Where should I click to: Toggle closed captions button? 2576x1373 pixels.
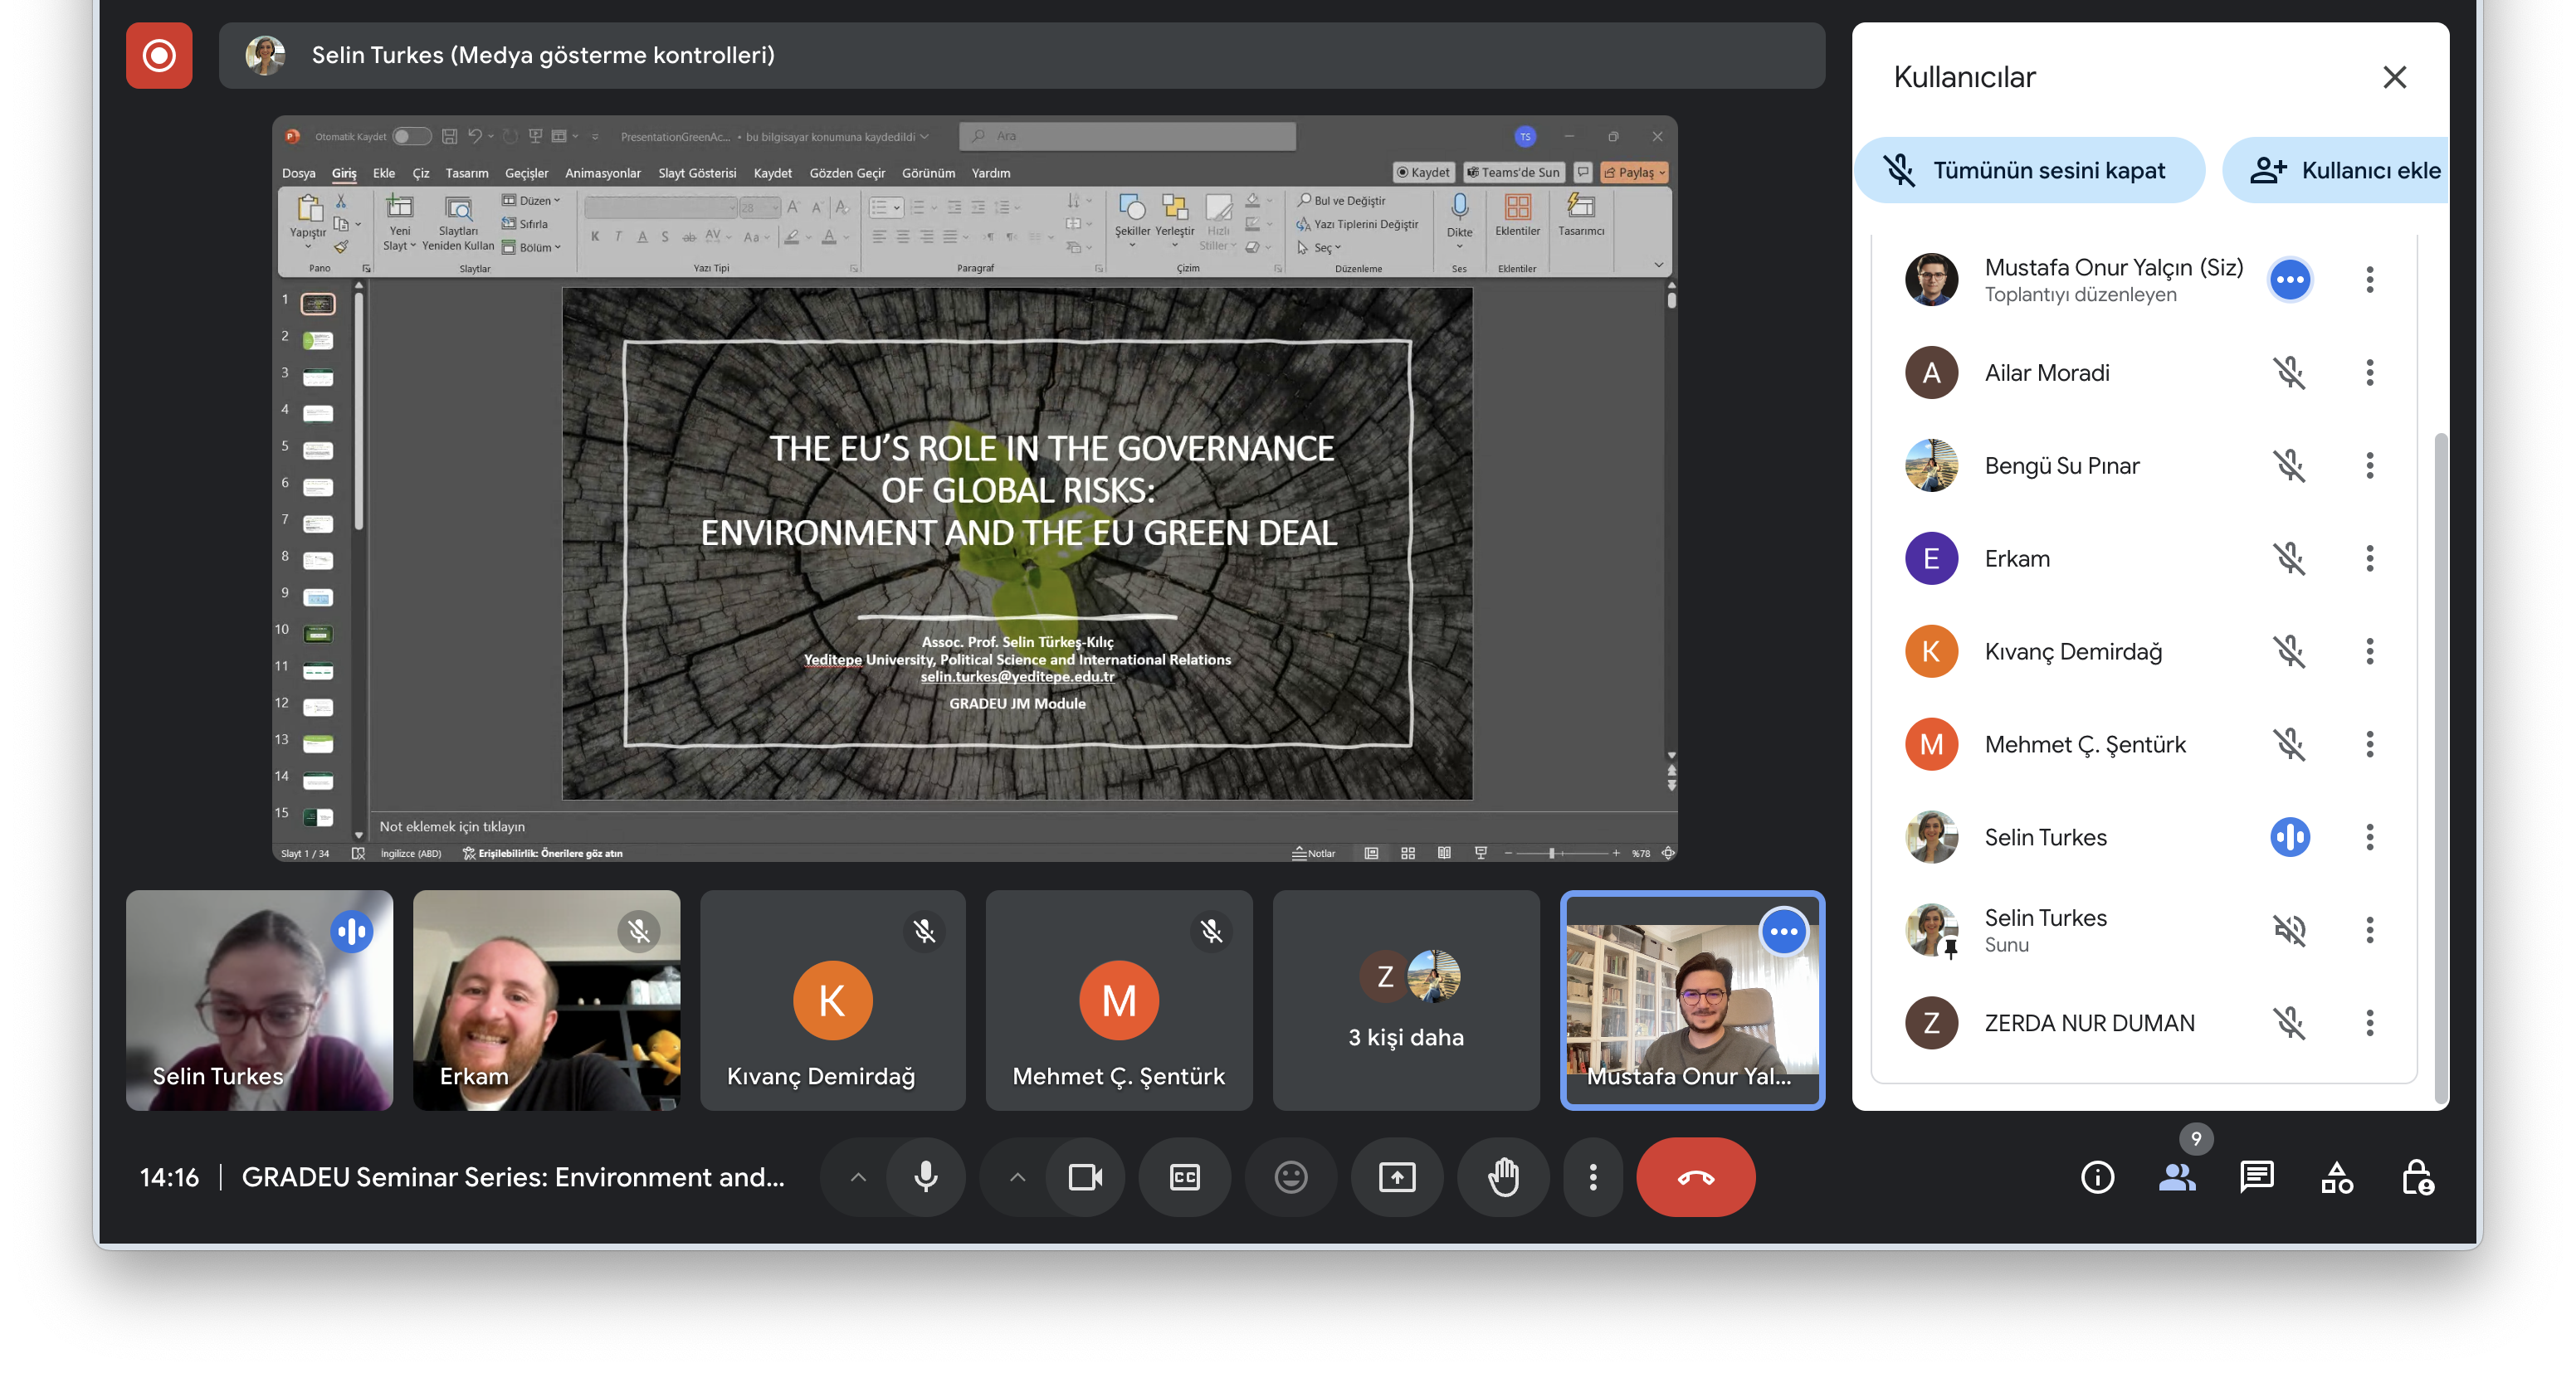pos(1184,1177)
